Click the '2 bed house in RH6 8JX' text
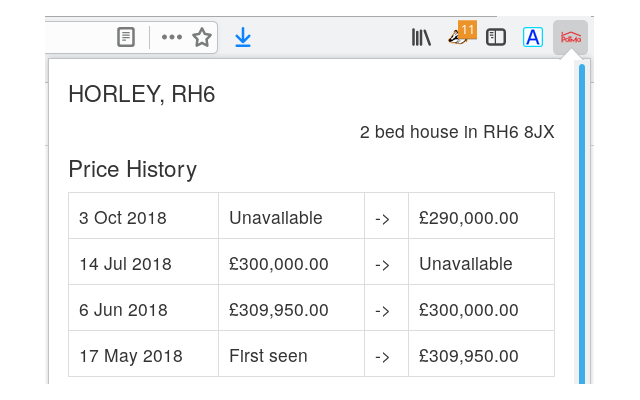640x400 pixels. pos(457,132)
